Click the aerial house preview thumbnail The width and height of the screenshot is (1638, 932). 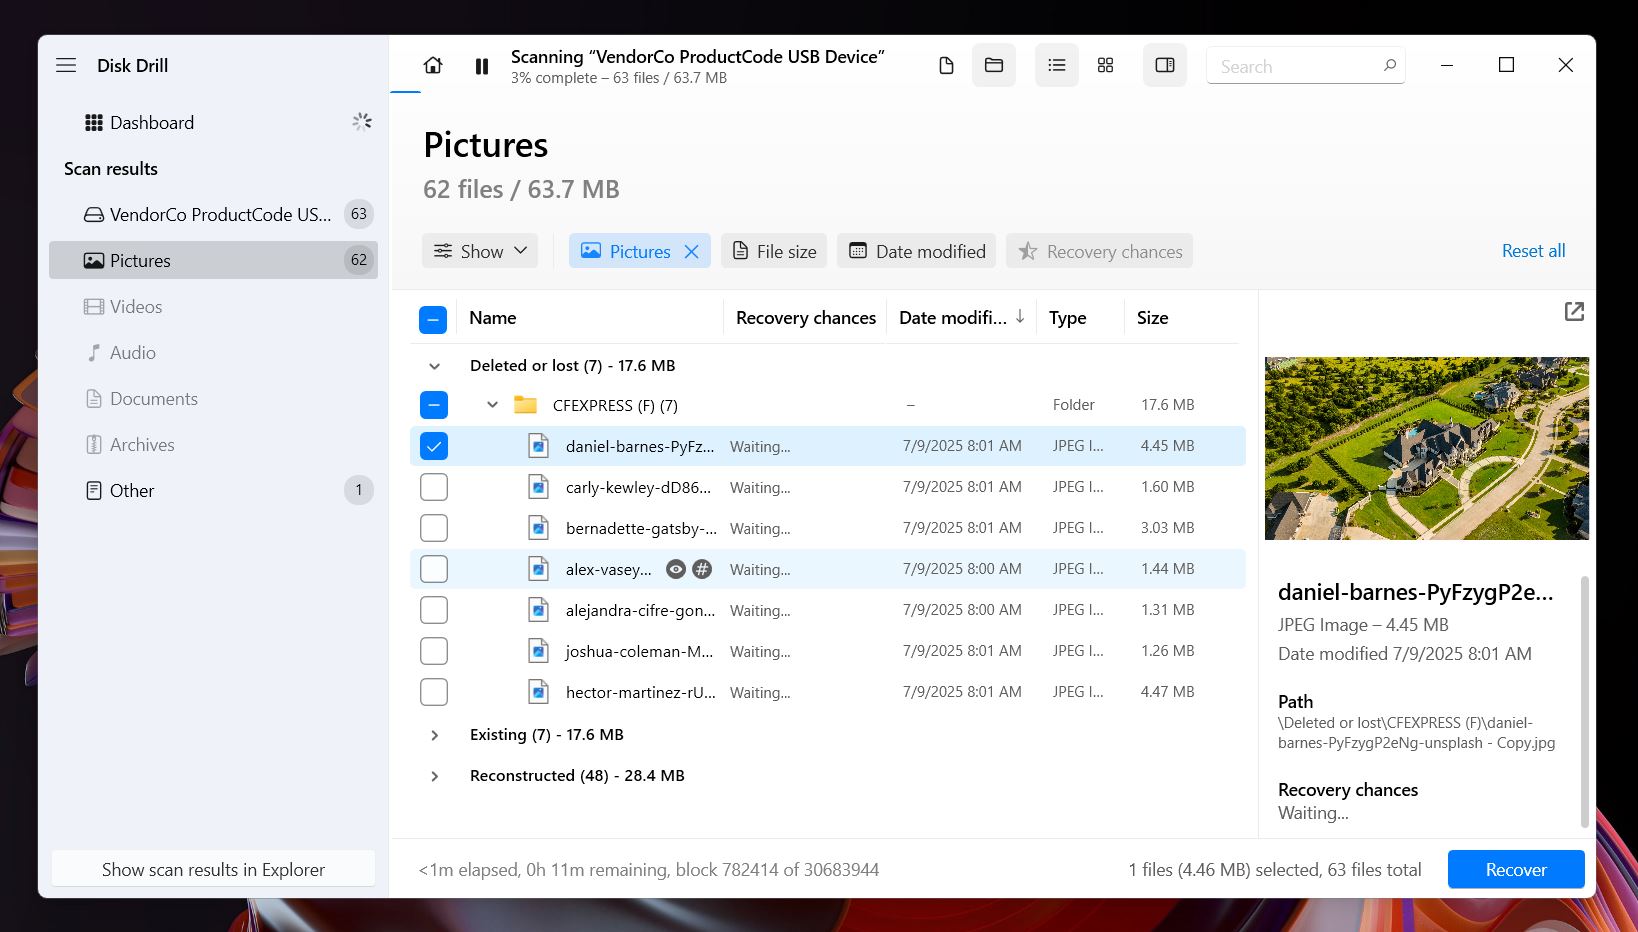point(1427,448)
